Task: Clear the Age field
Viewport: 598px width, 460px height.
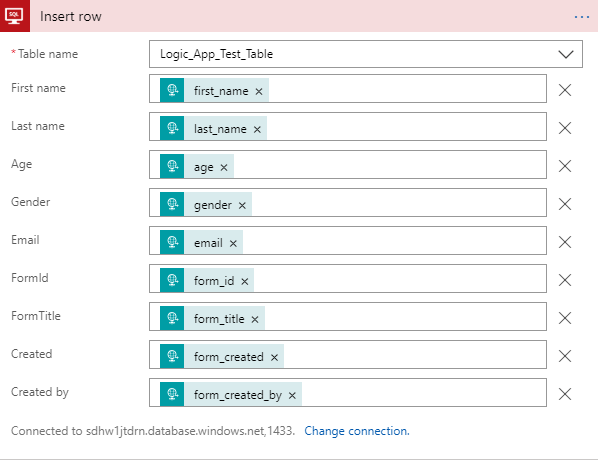Action: (565, 166)
